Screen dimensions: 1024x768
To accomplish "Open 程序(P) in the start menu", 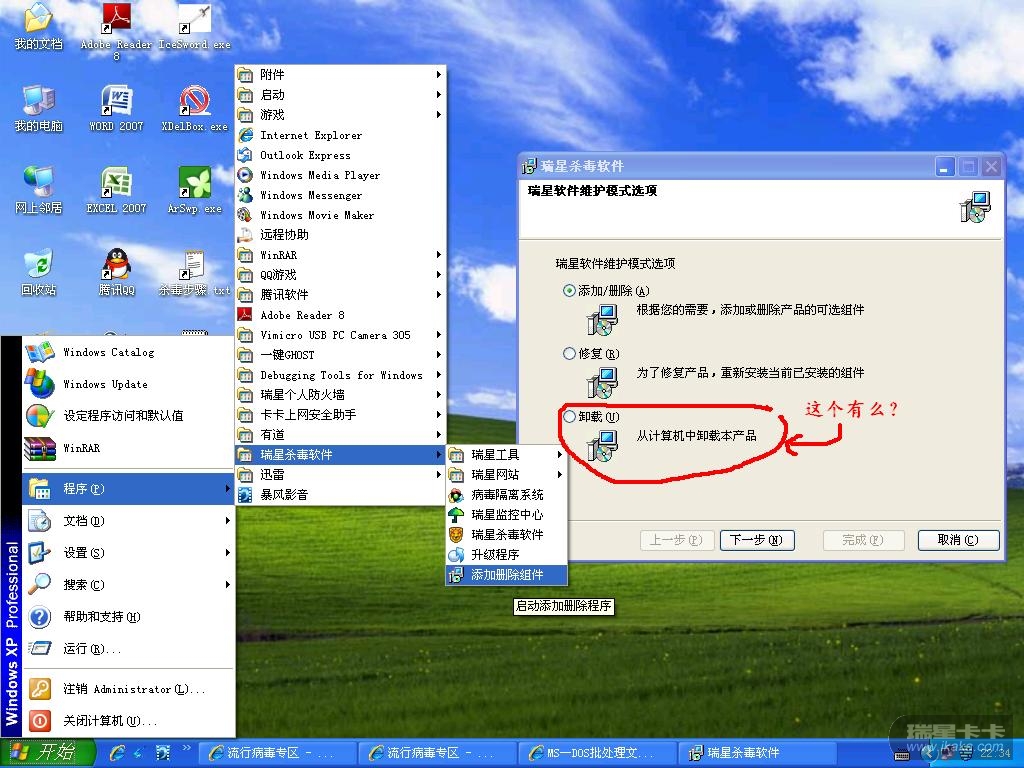I will pos(129,488).
